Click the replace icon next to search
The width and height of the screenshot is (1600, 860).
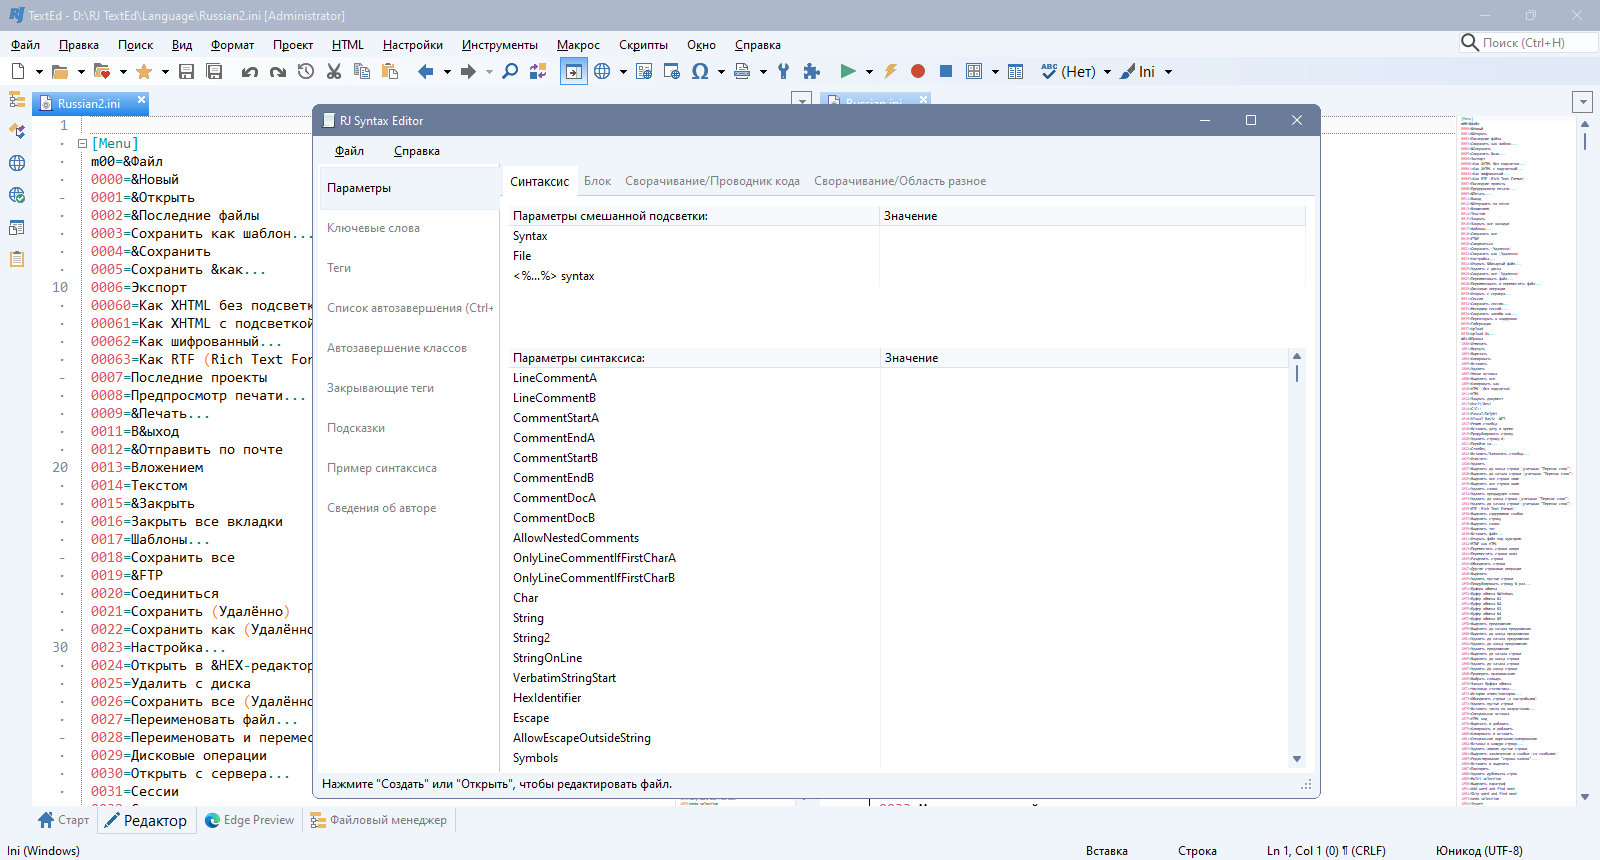(538, 71)
